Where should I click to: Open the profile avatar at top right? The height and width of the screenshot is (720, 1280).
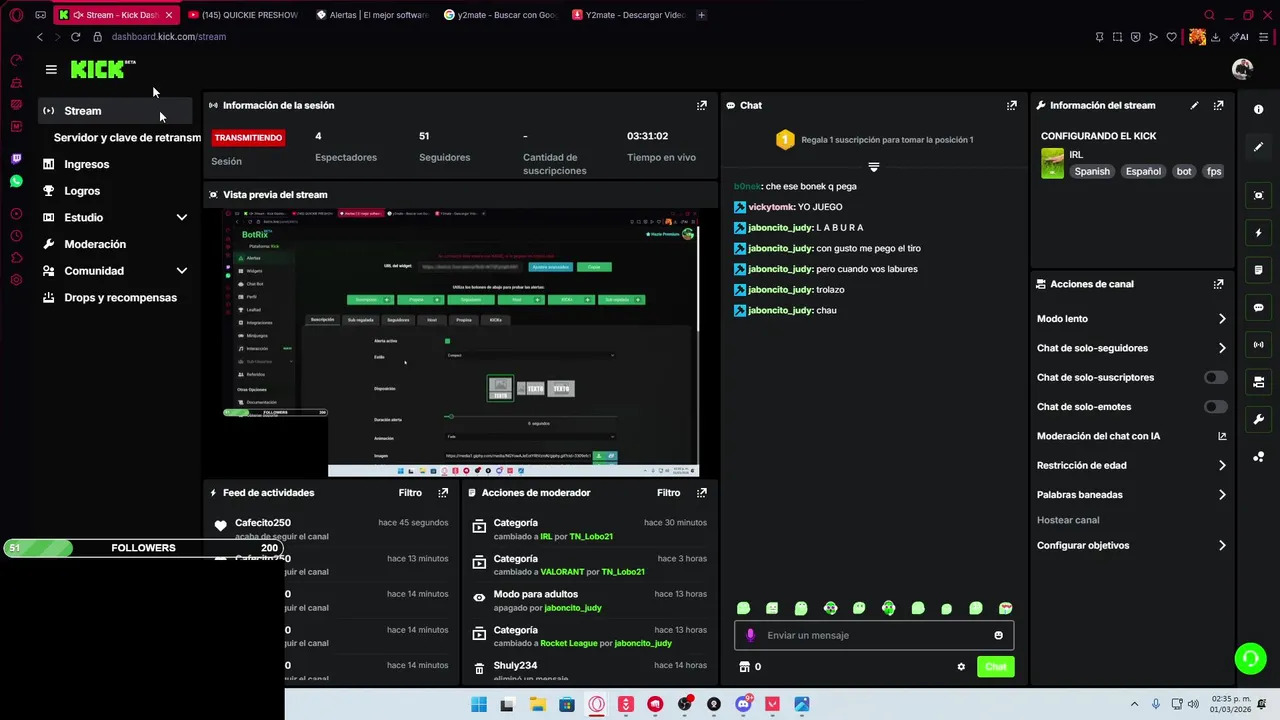point(1242,69)
